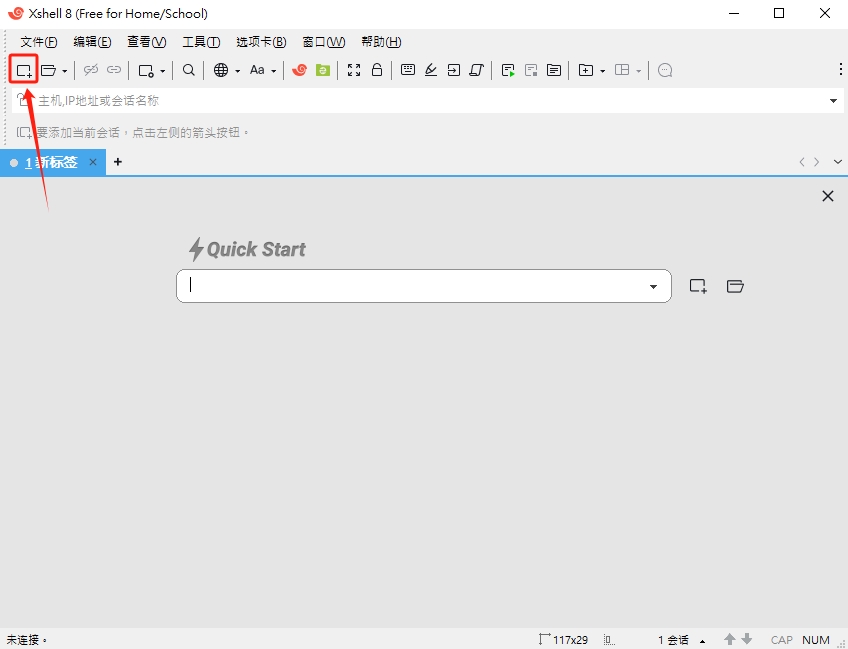Click the '117x29' terminal size status text
Screen dimensions: 848x649
(x=571, y=640)
